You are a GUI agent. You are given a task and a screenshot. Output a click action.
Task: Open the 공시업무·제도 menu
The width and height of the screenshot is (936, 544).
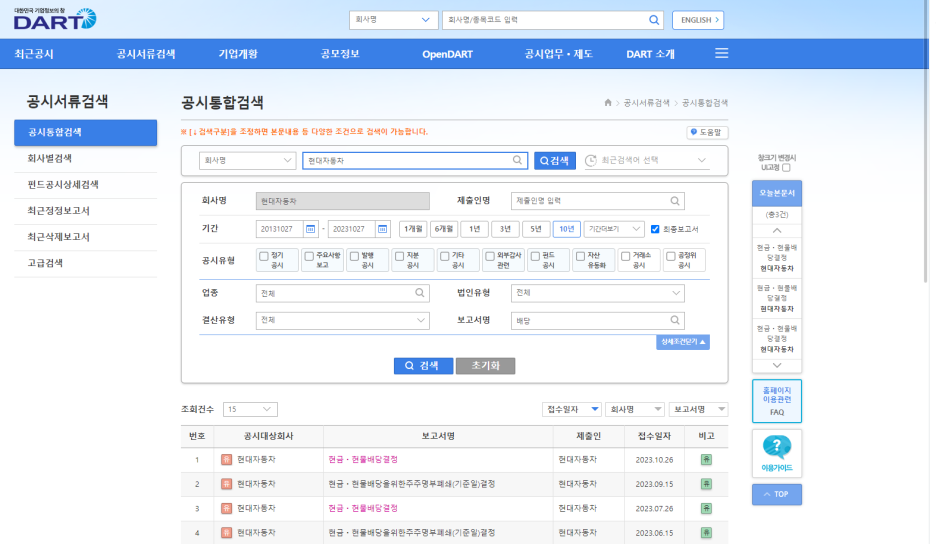click(559, 54)
